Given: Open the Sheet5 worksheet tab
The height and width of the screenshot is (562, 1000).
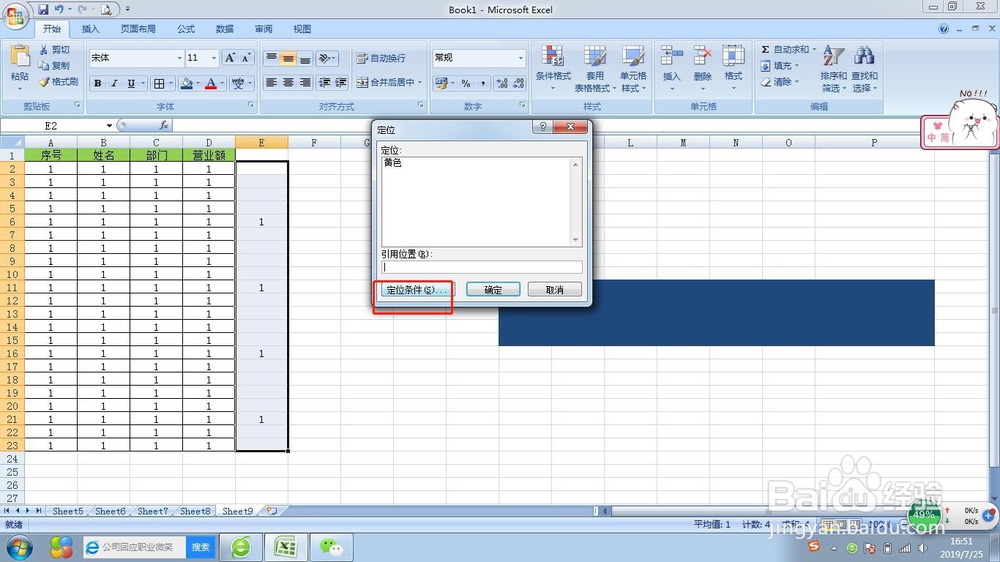Looking at the screenshot, I should coord(68,511).
